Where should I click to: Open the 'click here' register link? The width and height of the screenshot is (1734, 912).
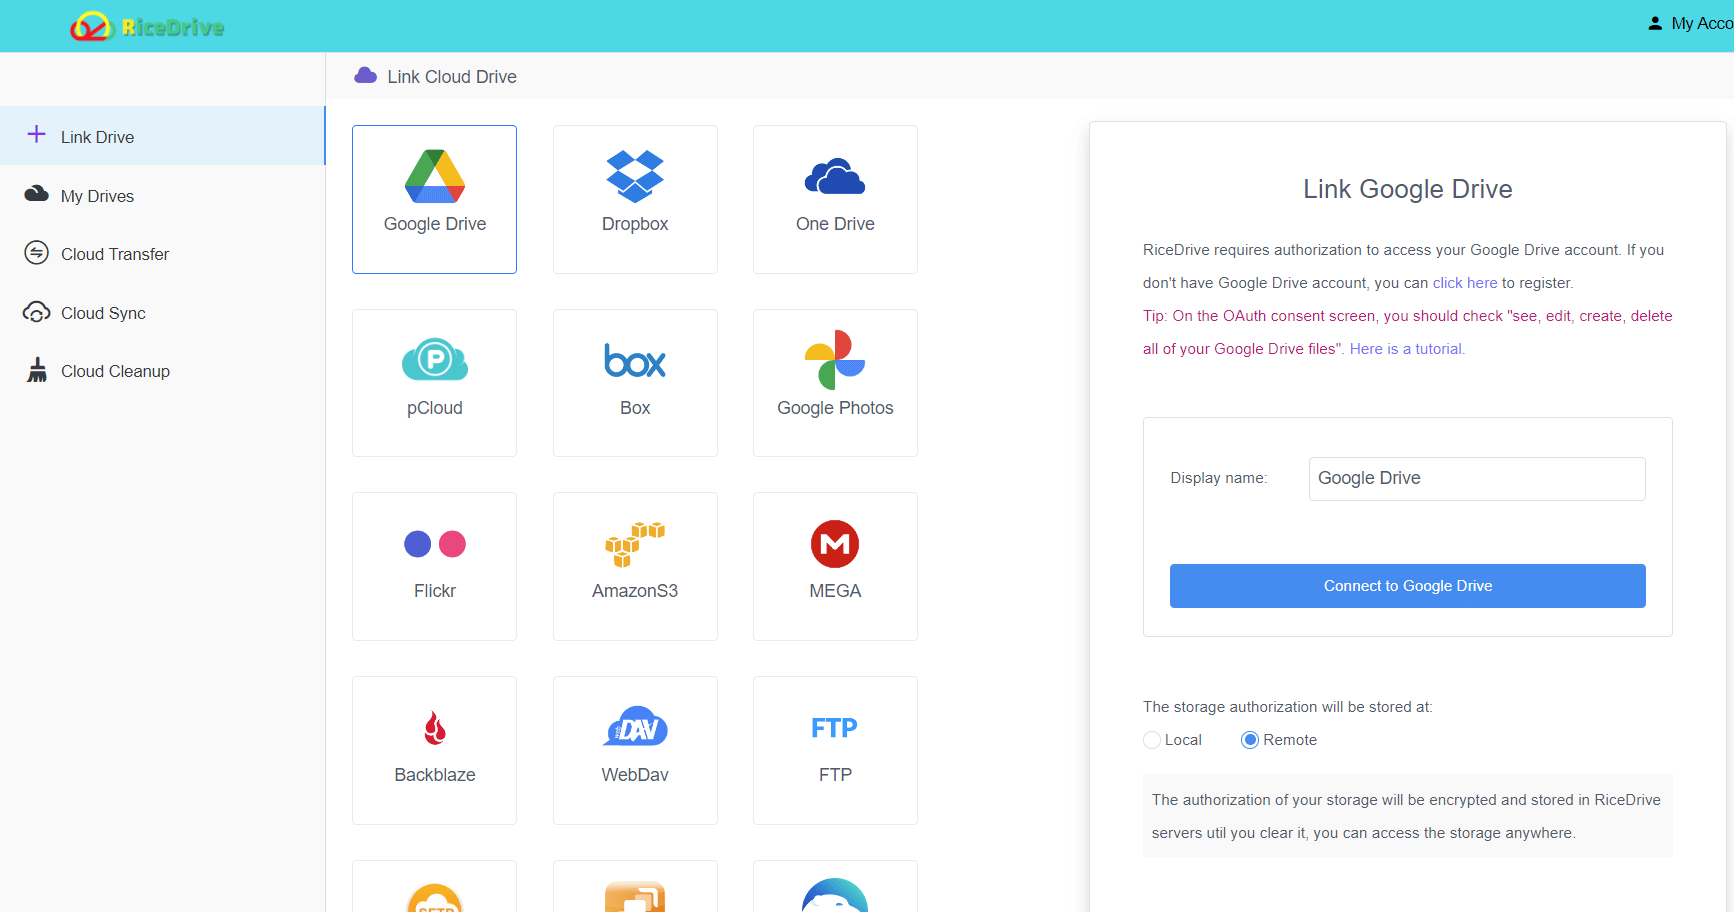[x=1465, y=283]
